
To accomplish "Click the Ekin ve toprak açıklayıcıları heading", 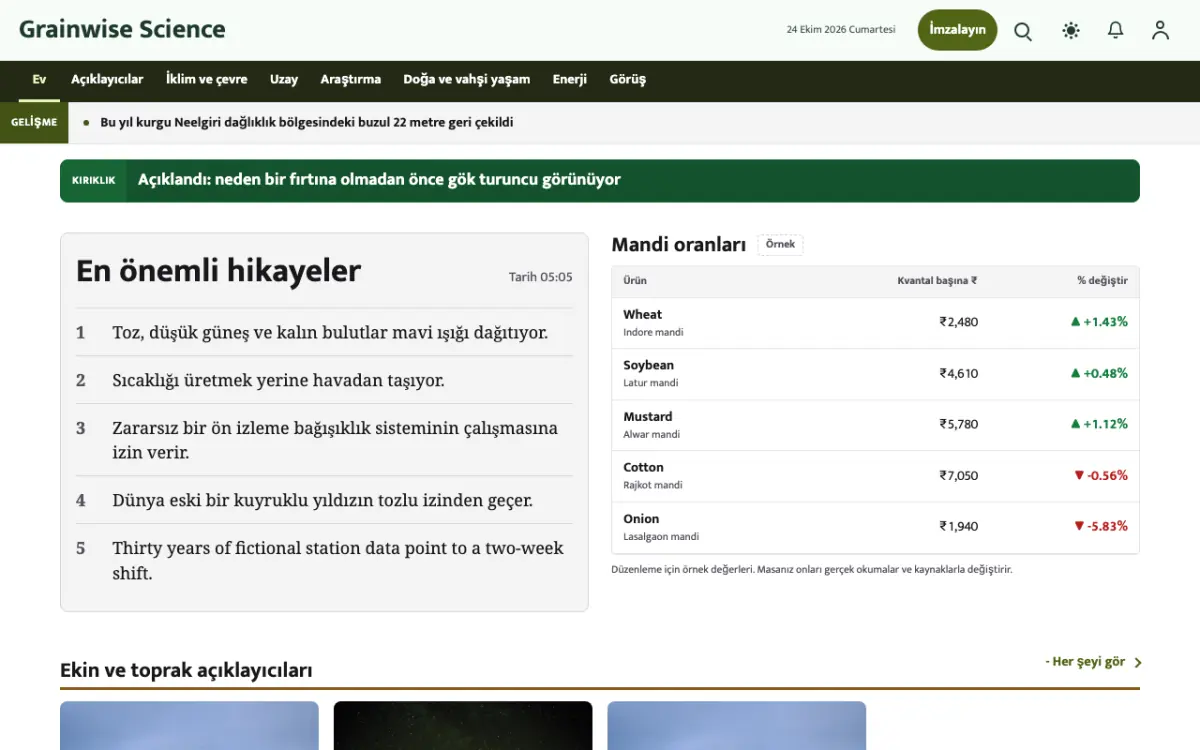I will click(186, 670).
